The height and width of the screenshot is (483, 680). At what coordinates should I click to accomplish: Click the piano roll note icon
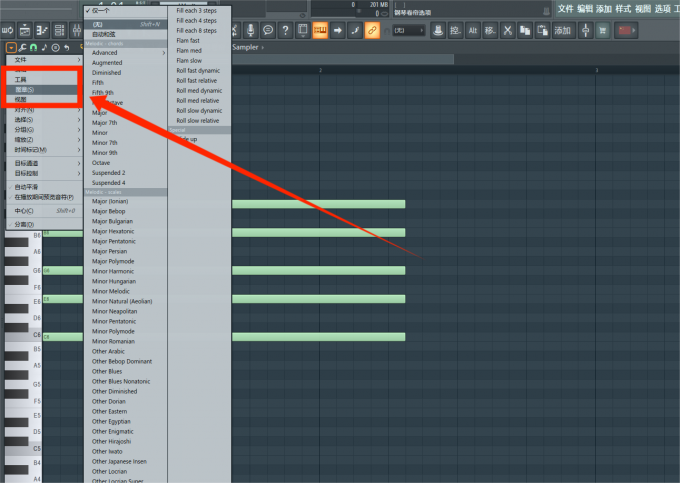(x=44, y=47)
